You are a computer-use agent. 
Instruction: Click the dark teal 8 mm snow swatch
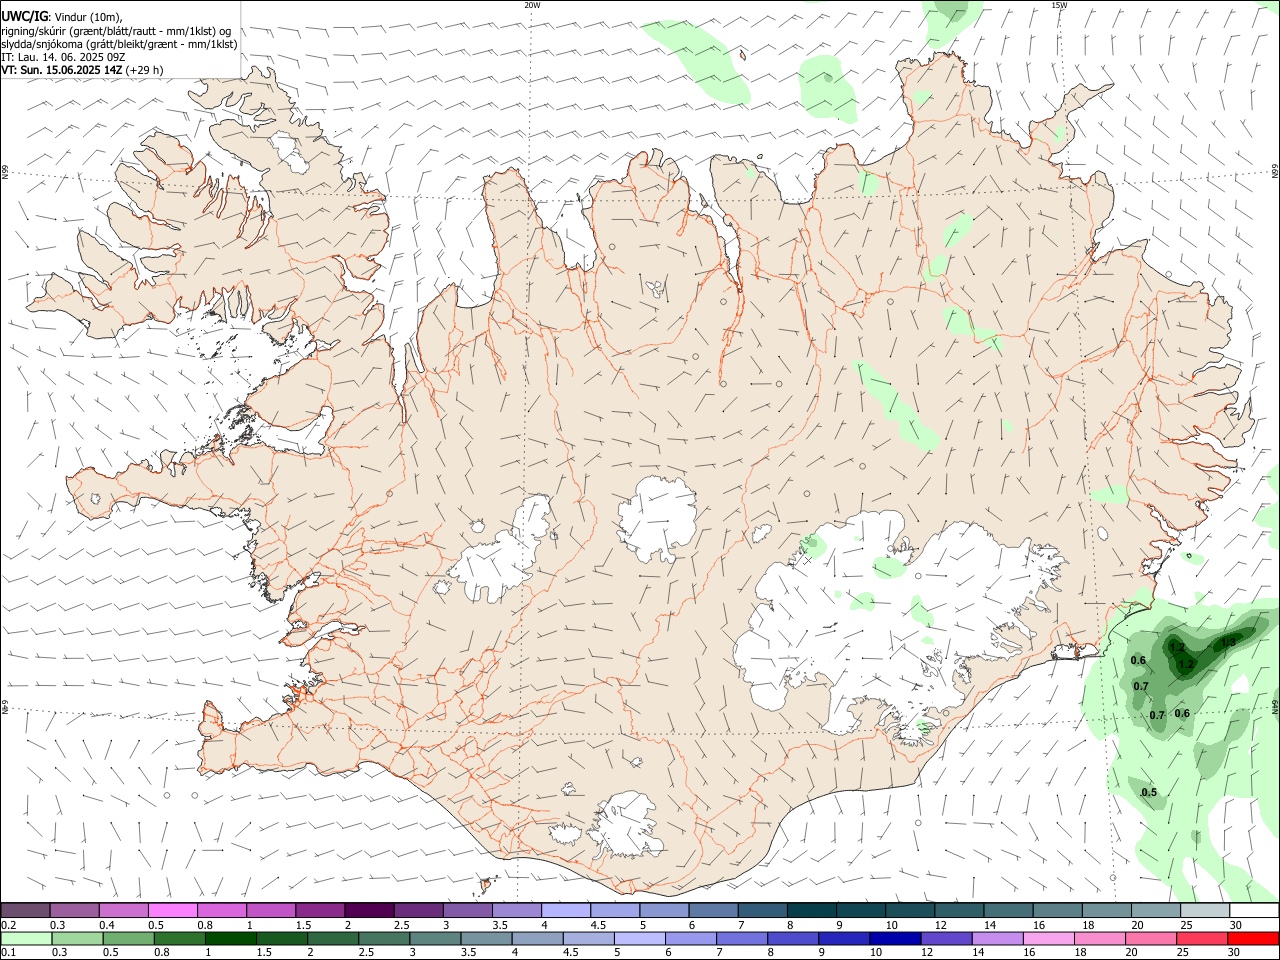[810, 910]
